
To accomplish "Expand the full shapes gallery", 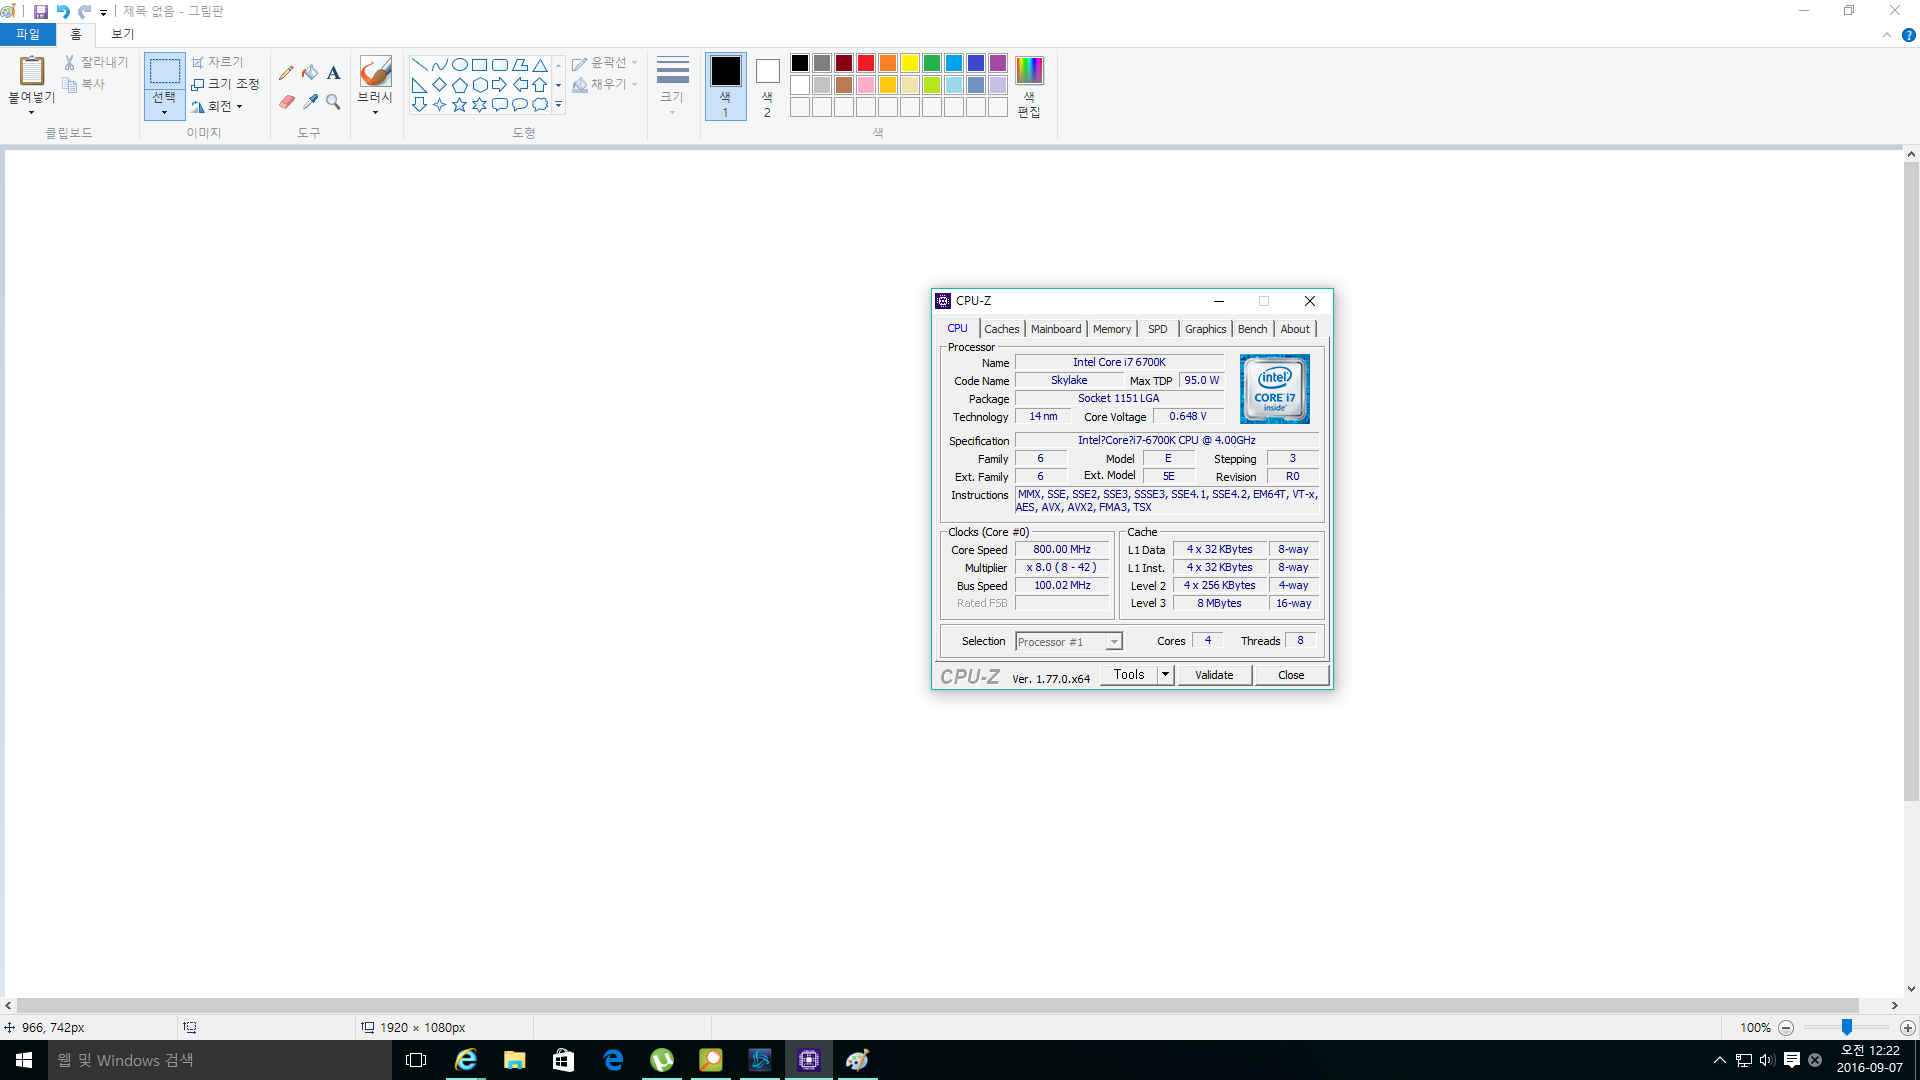I will pos(558,105).
